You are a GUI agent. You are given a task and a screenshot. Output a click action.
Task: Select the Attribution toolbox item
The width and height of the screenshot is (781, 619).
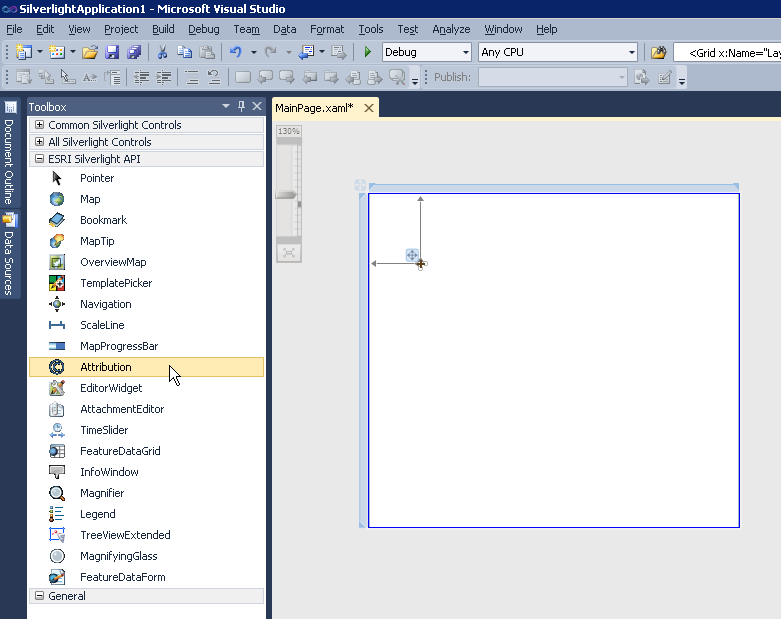pyautogui.click(x=146, y=367)
